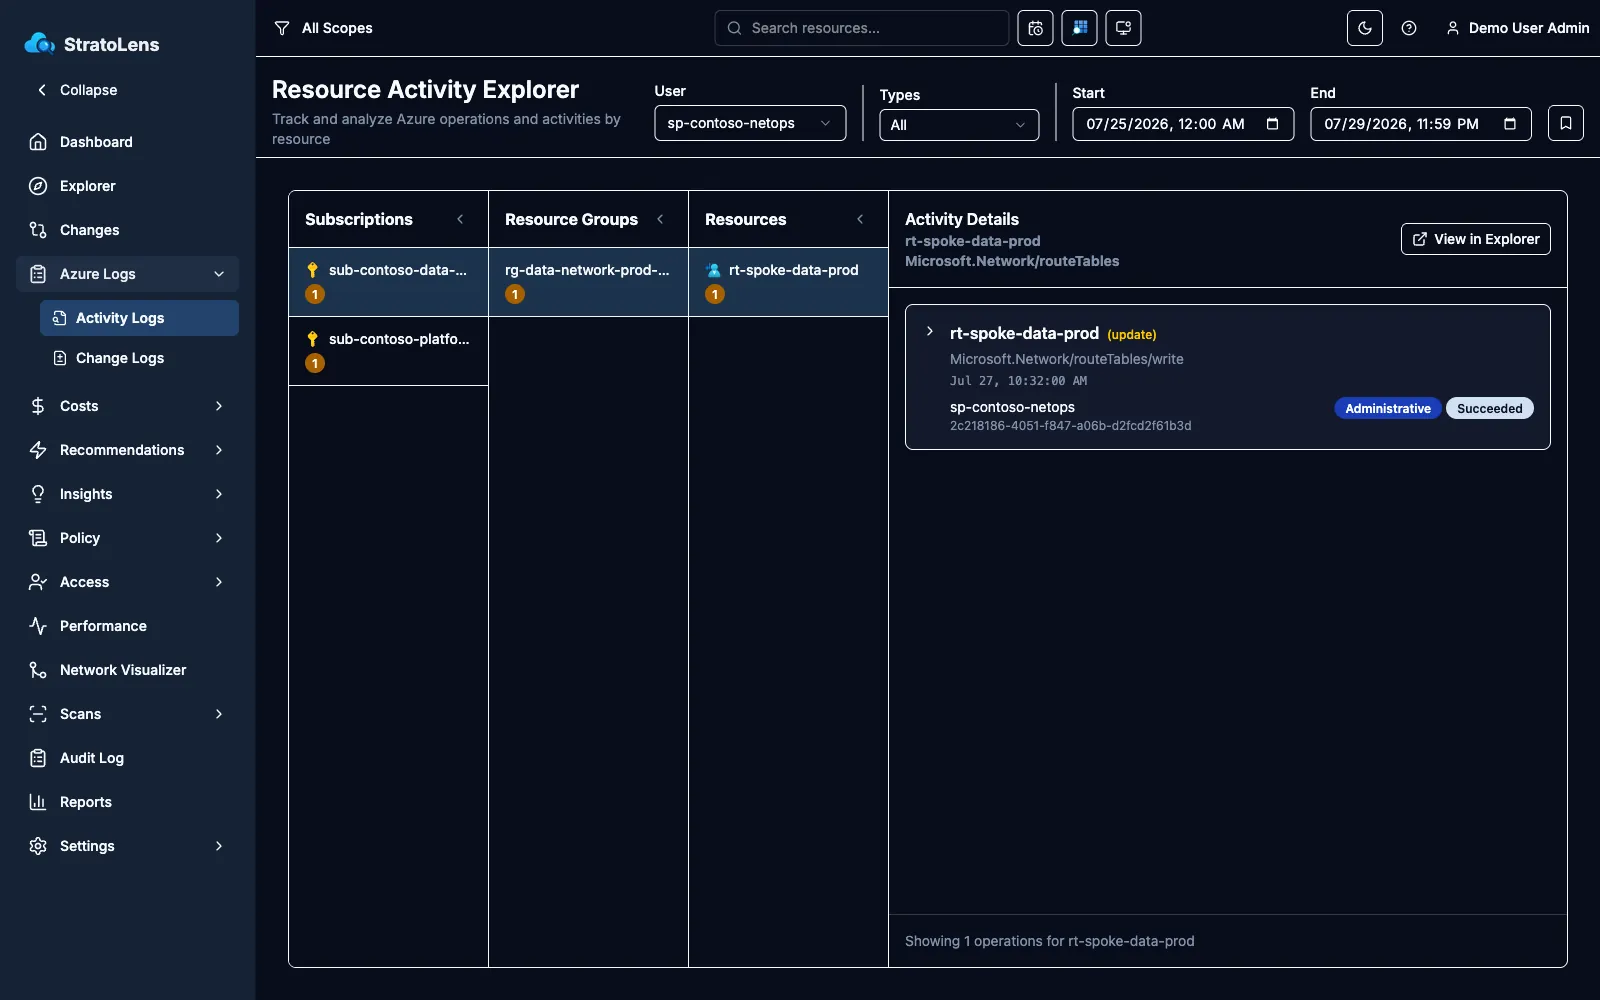Open the End date calendar picker

[x=1510, y=124]
